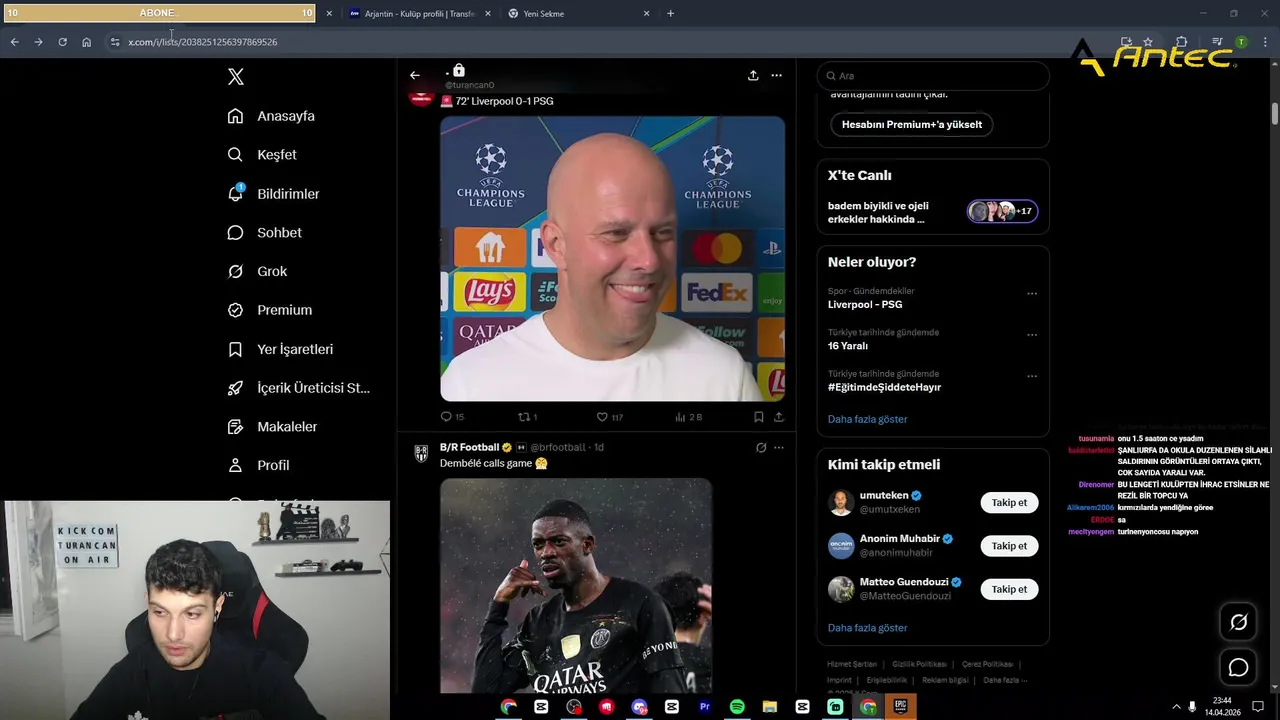Click Daha fazla göster under Kimi takip etmeli
Image resolution: width=1280 pixels, height=720 pixels.
point(867,628)
